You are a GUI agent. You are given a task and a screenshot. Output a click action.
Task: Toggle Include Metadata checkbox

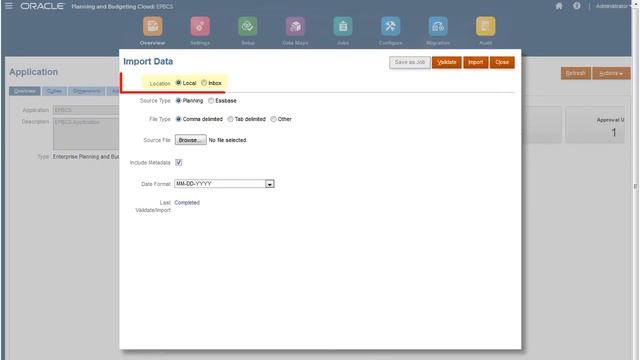[179, 162]
